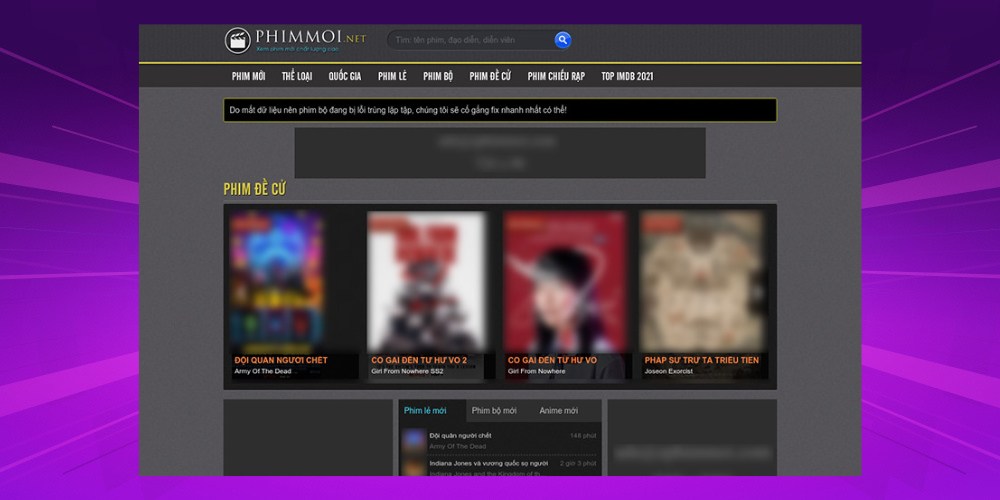
Task: Advance the Phim đề cử carousel next arrow
Action: pos(757,293)
